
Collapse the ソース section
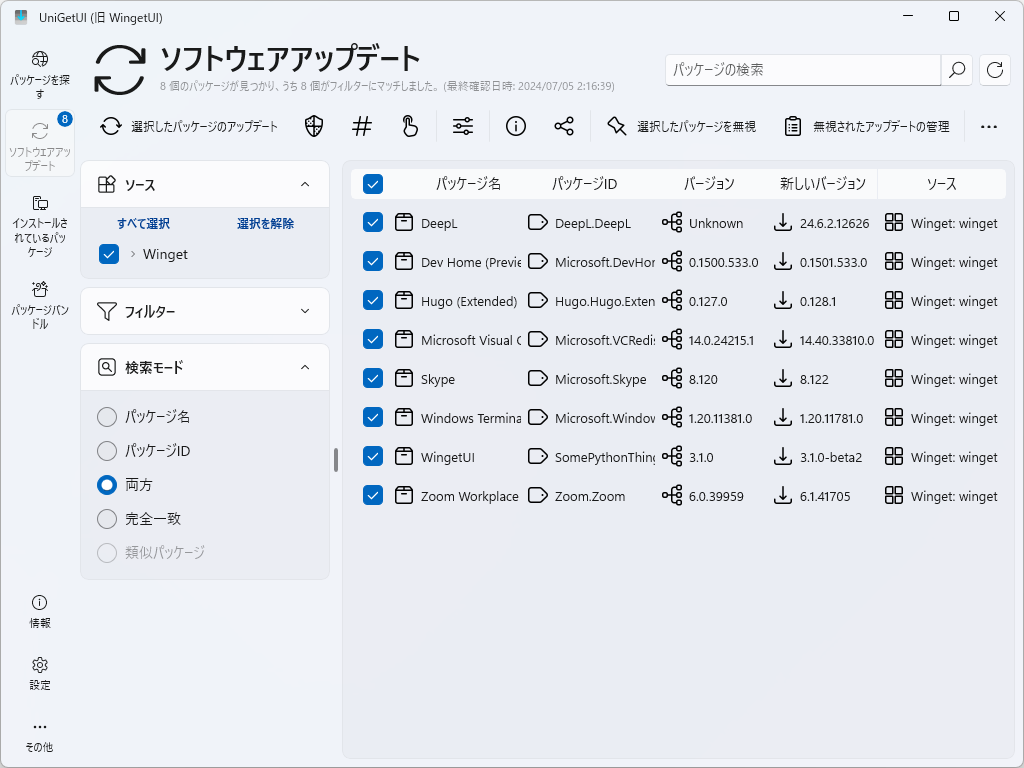(x=305, y=184)
